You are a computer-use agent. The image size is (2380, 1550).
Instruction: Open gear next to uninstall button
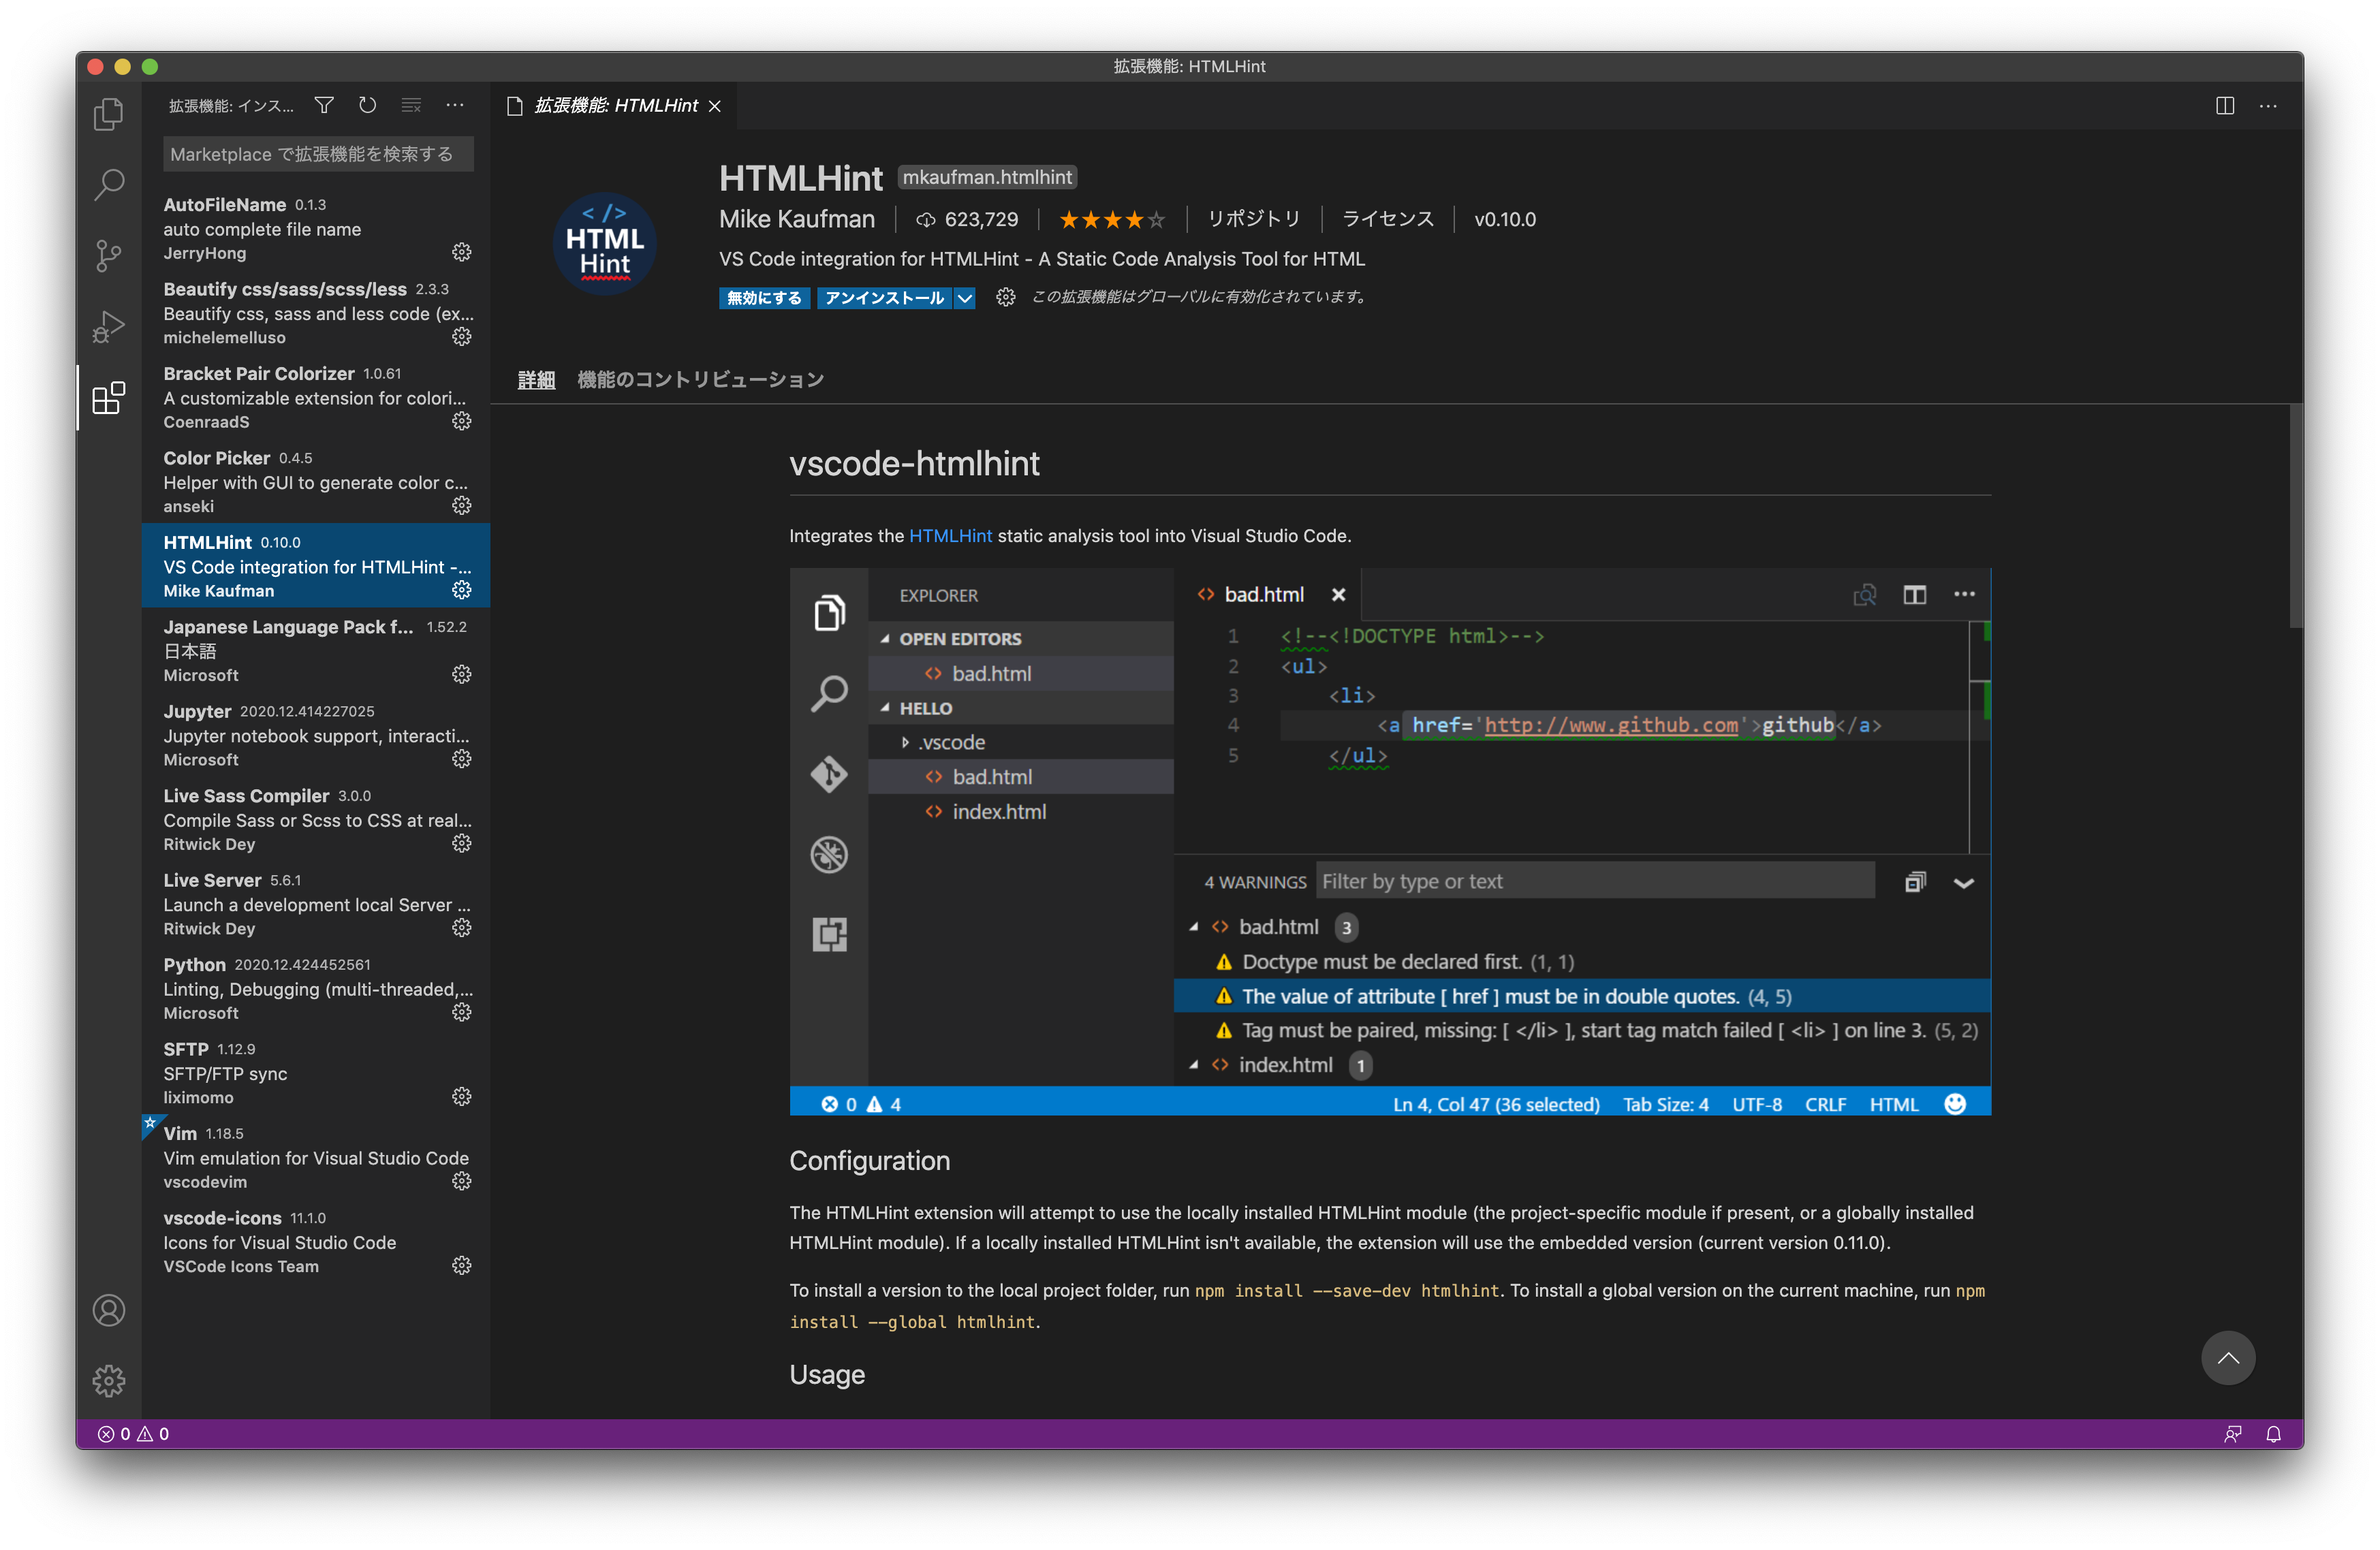point(1005,297)
